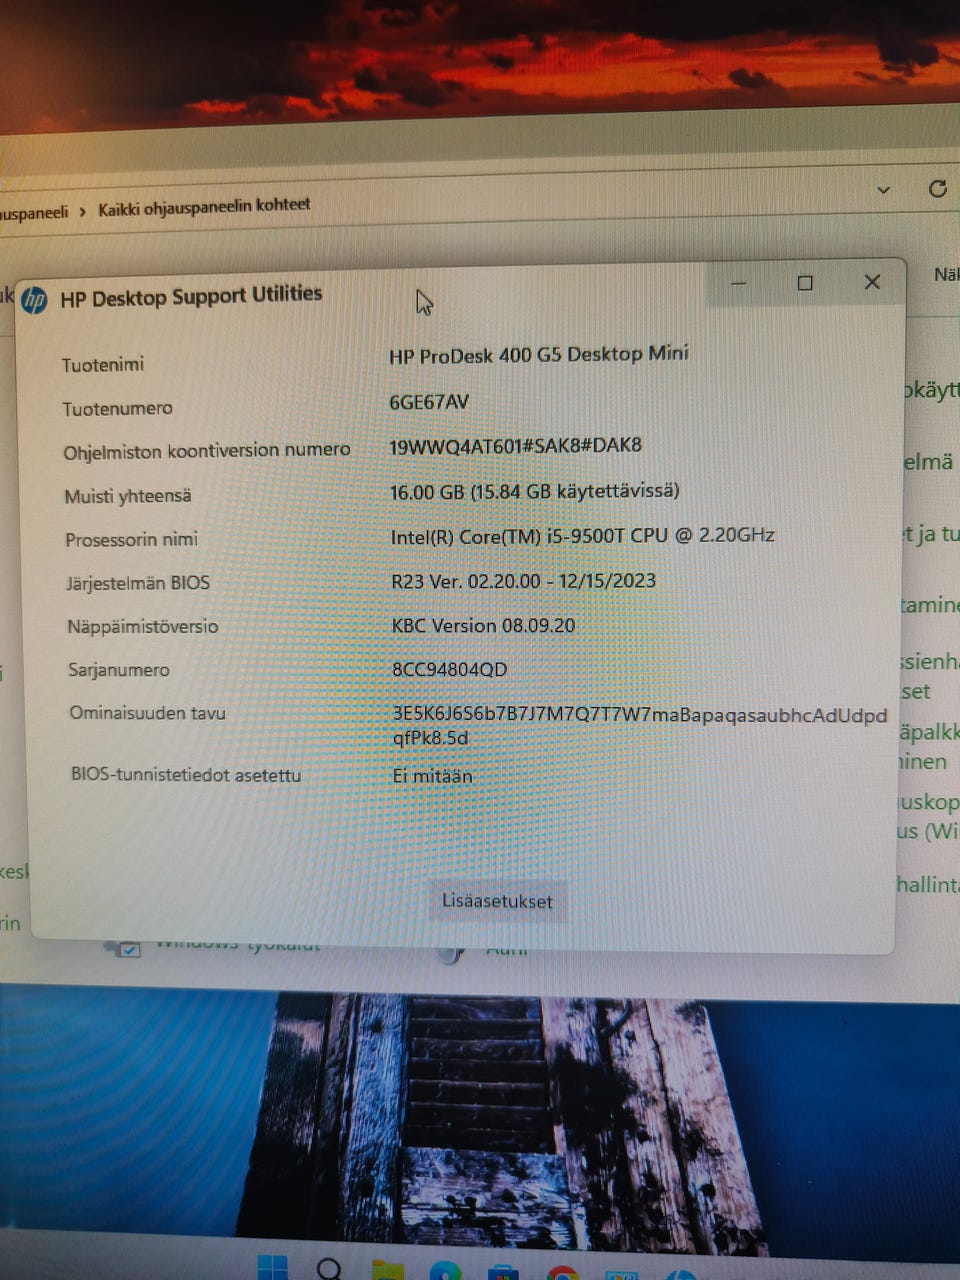The width and height of the screenshot is (960, 1280).
Task: Click processor value 'Intel(R) Core(TM) i5-9500T'
Action: (x=583, y=536)
